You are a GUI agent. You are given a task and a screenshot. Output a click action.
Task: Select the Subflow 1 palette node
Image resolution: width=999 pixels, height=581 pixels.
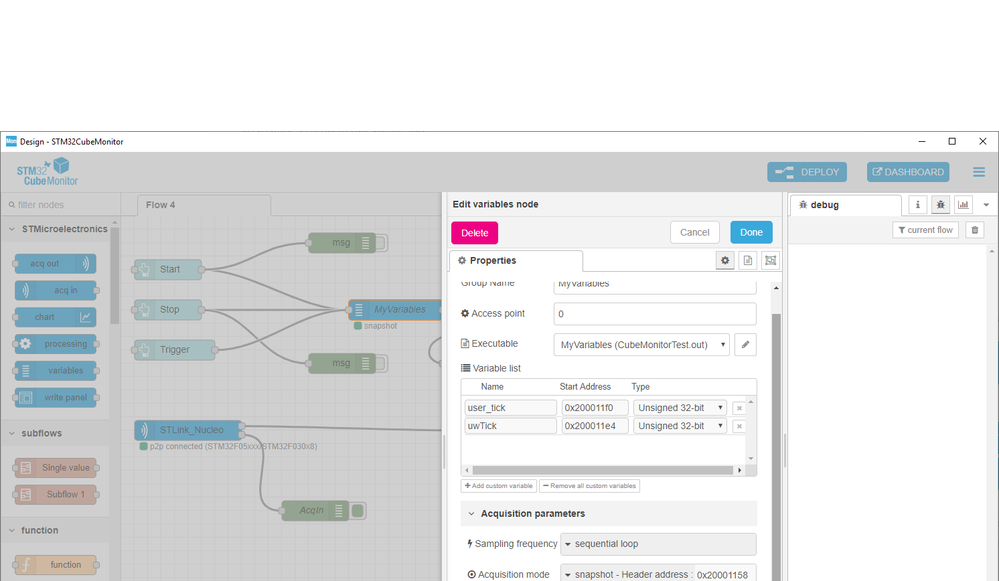[55, 494]
